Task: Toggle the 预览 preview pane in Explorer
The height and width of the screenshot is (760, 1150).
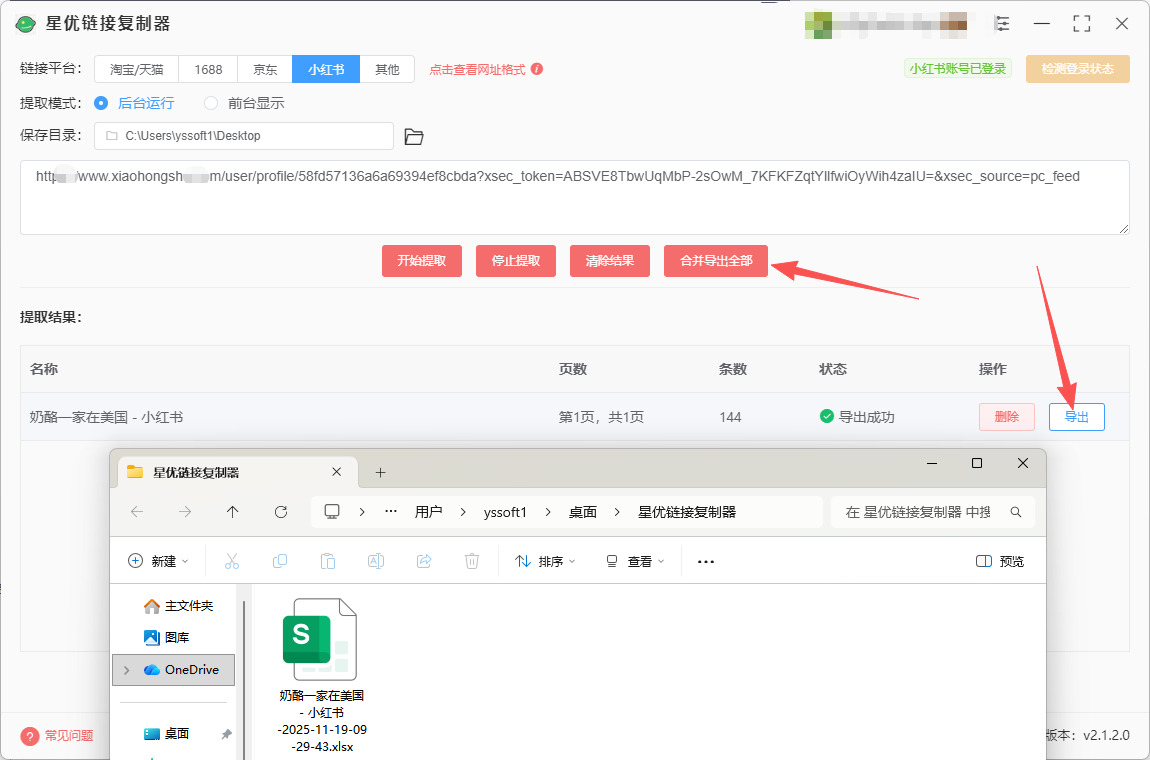Action: [1000, 561]
